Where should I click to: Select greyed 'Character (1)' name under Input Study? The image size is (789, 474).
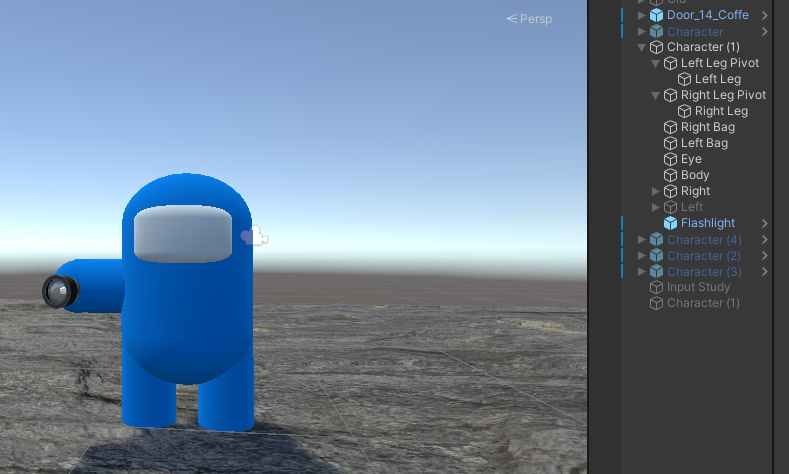click(703, 303)
